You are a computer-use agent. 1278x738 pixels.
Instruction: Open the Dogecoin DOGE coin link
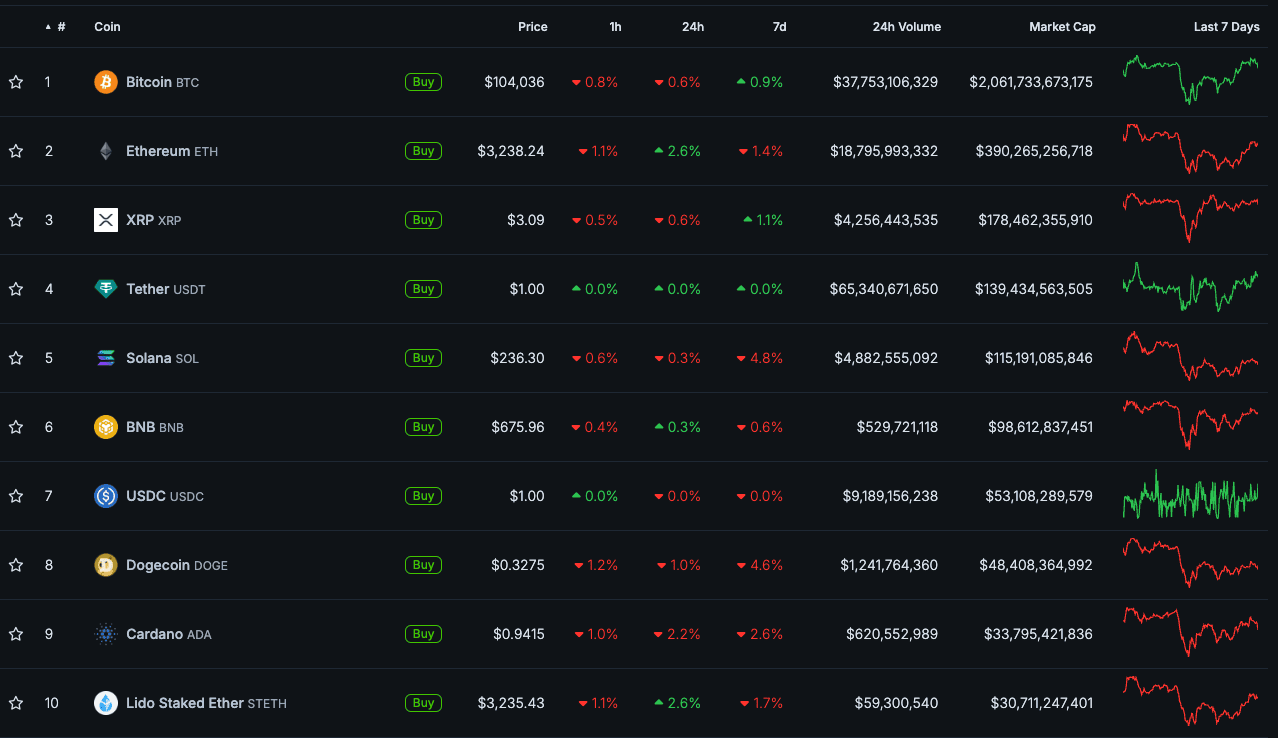point(177,565)
